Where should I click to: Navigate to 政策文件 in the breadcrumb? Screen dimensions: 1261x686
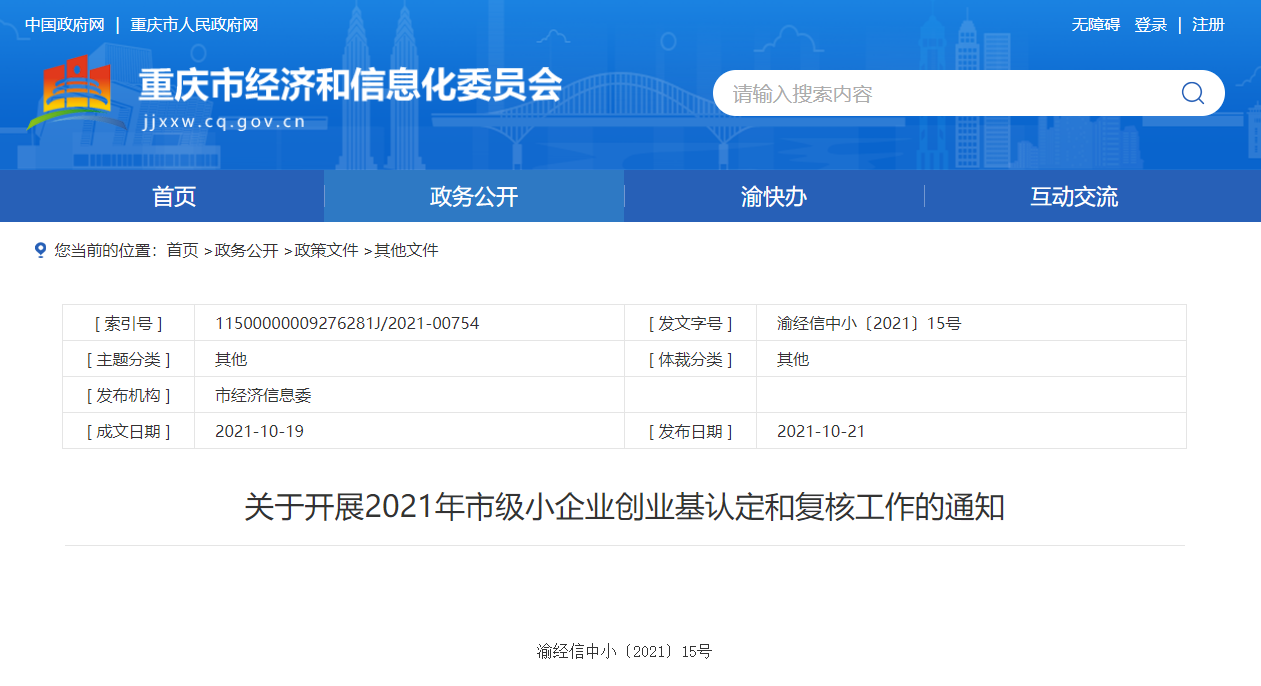pos(326,251)
